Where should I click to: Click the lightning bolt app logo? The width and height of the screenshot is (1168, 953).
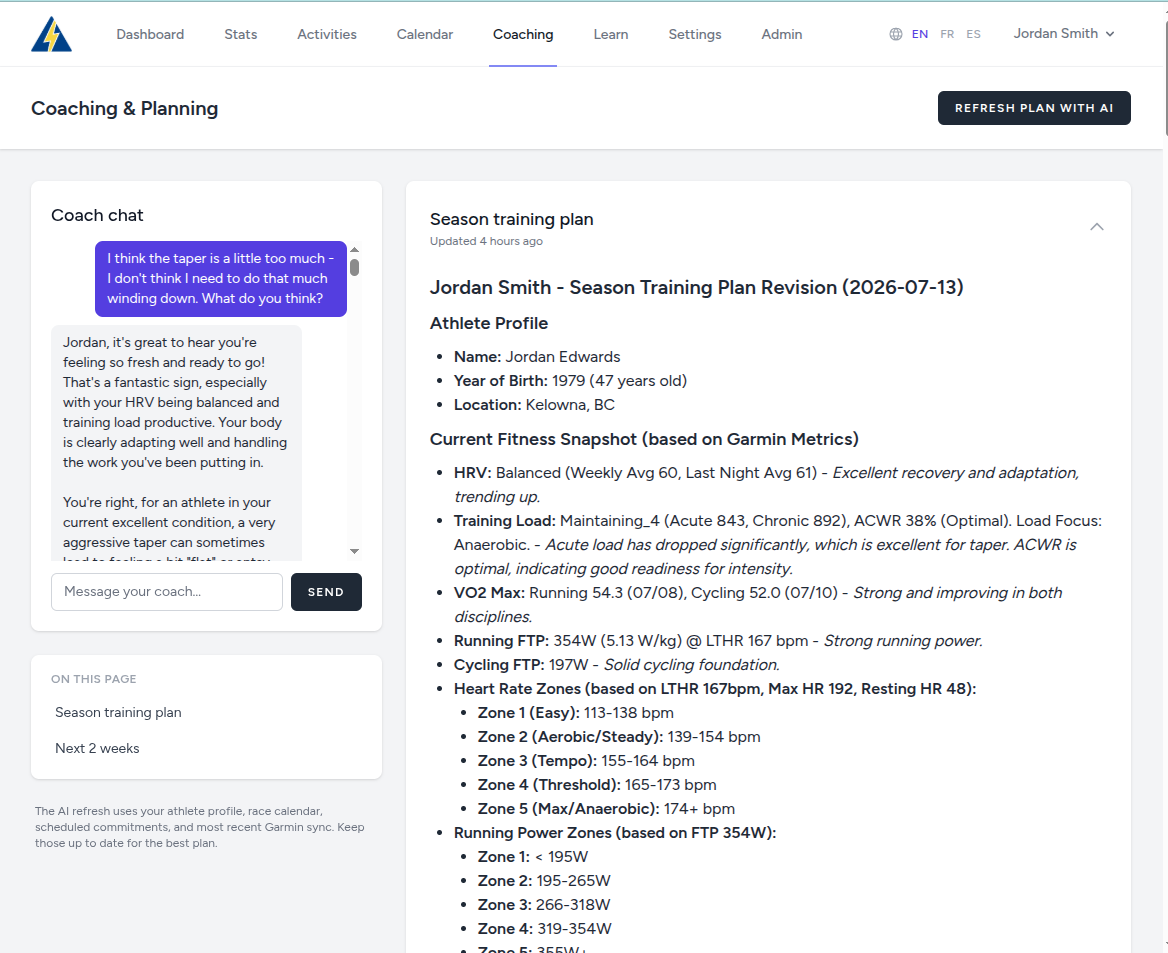coord(51,34)
